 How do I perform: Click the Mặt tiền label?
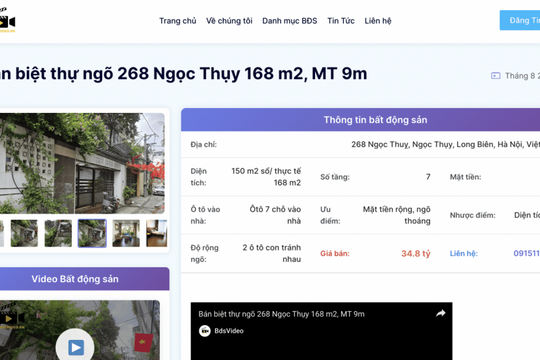coord(465,177)
